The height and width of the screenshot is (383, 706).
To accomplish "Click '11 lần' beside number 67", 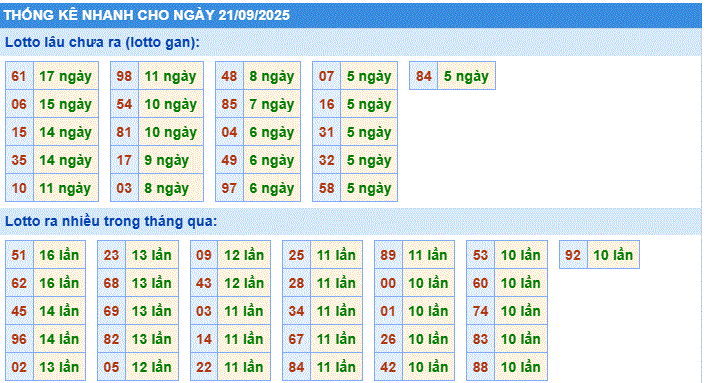I will coord(336,338).
